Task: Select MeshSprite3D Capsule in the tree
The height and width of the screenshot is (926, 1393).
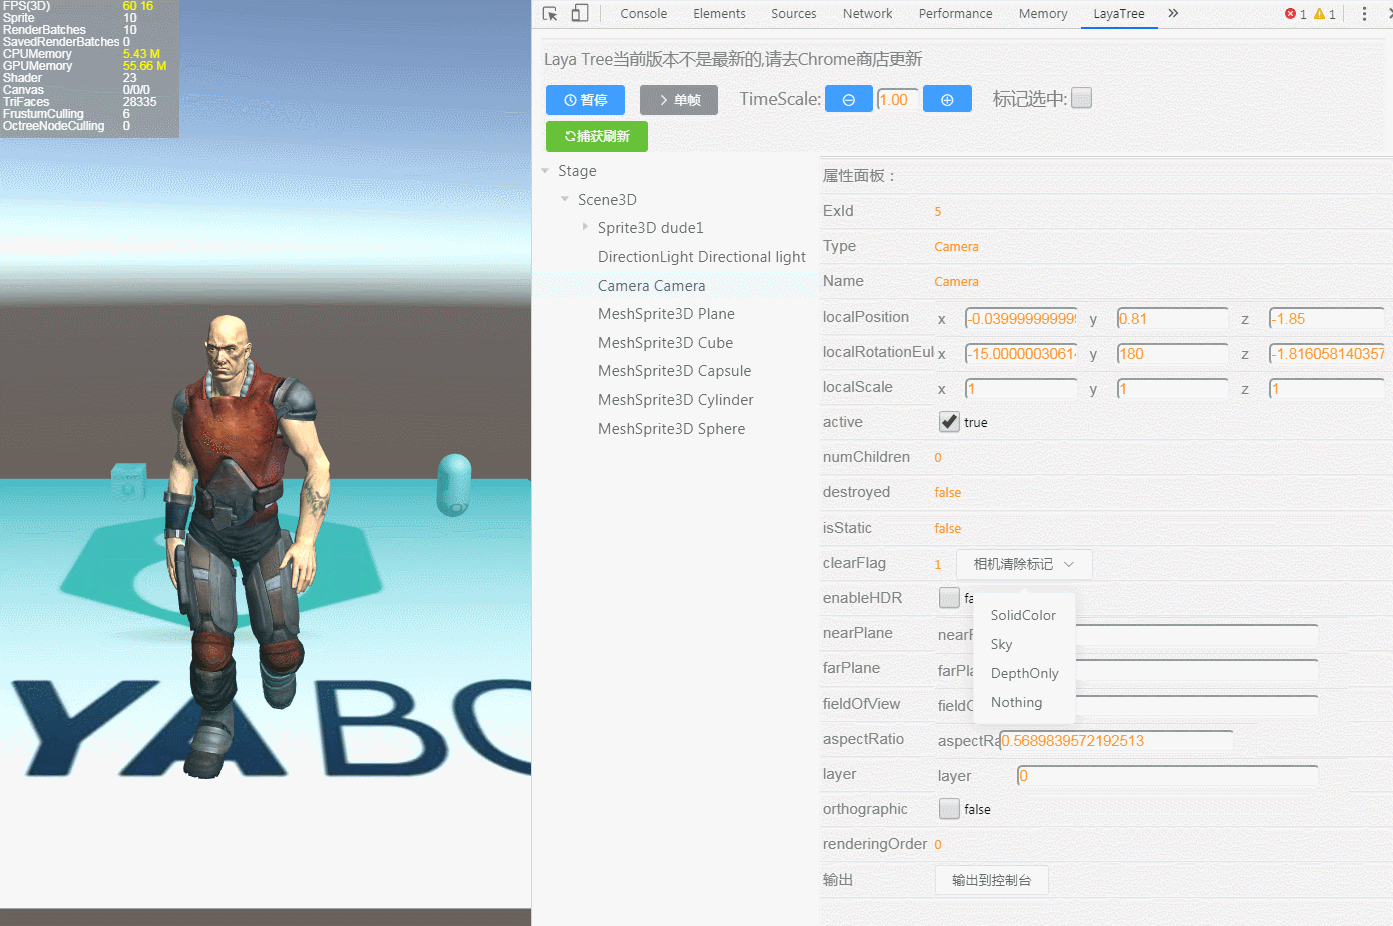Action: point(675,371)
